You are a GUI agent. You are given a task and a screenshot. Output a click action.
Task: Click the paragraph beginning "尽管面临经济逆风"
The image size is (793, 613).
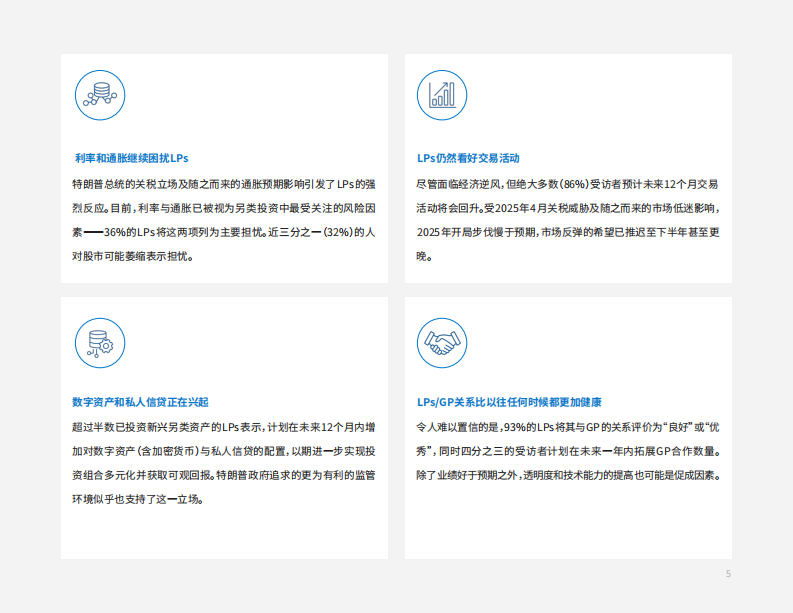[x=567, y=219]
